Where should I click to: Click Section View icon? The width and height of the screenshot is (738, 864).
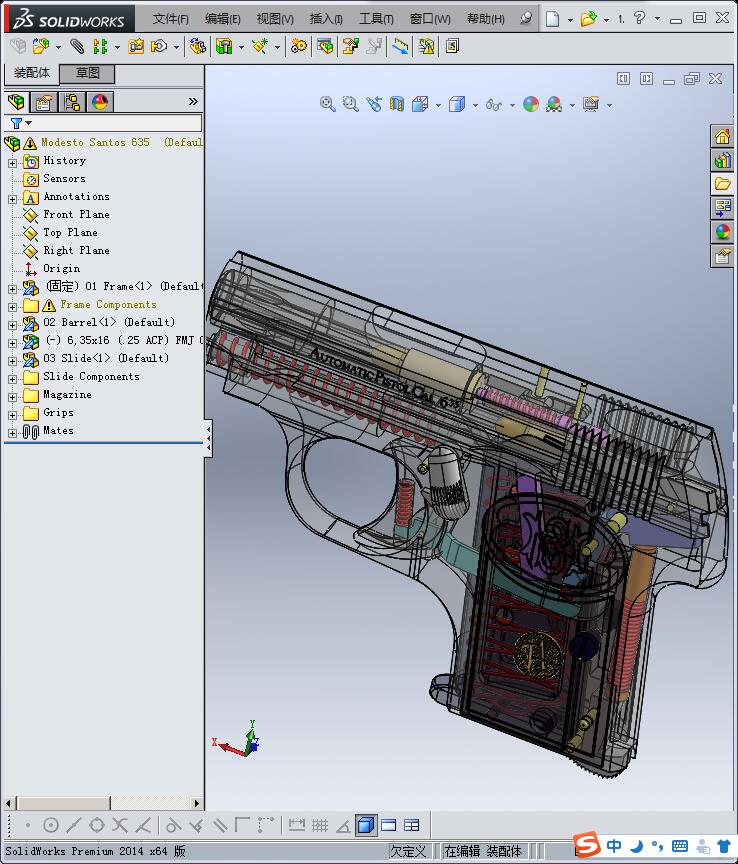pyautogui.click(x=397, y=104)
